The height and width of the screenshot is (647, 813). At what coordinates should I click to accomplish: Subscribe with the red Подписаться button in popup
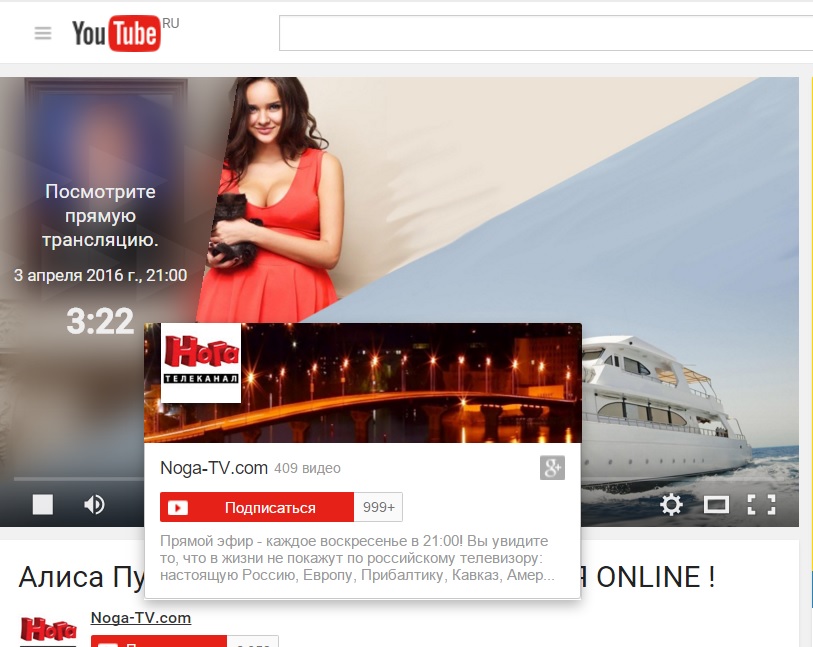point(257,507)
